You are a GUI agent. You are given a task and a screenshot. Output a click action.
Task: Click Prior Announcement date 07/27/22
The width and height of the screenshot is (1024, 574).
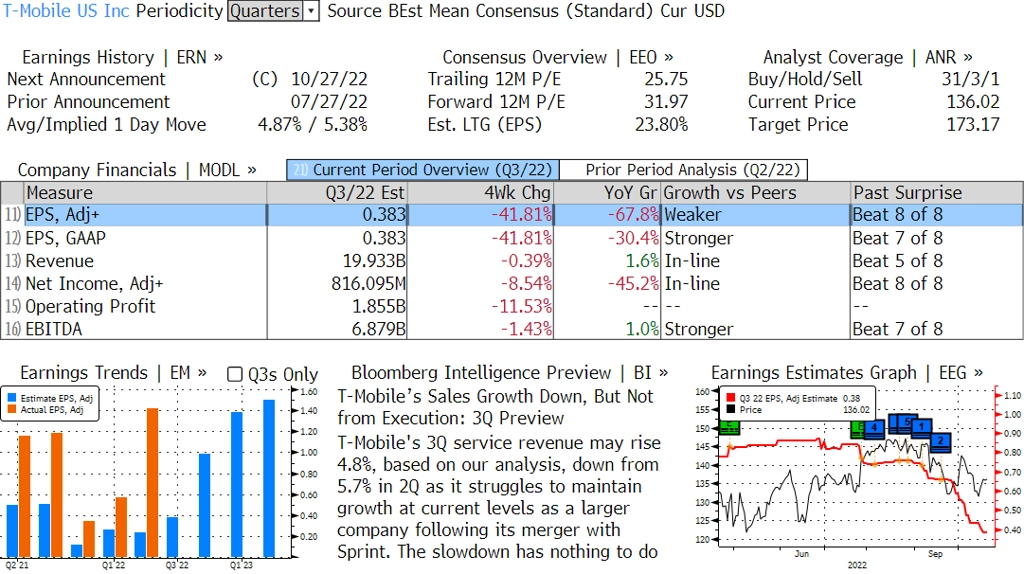click(329, 102)
